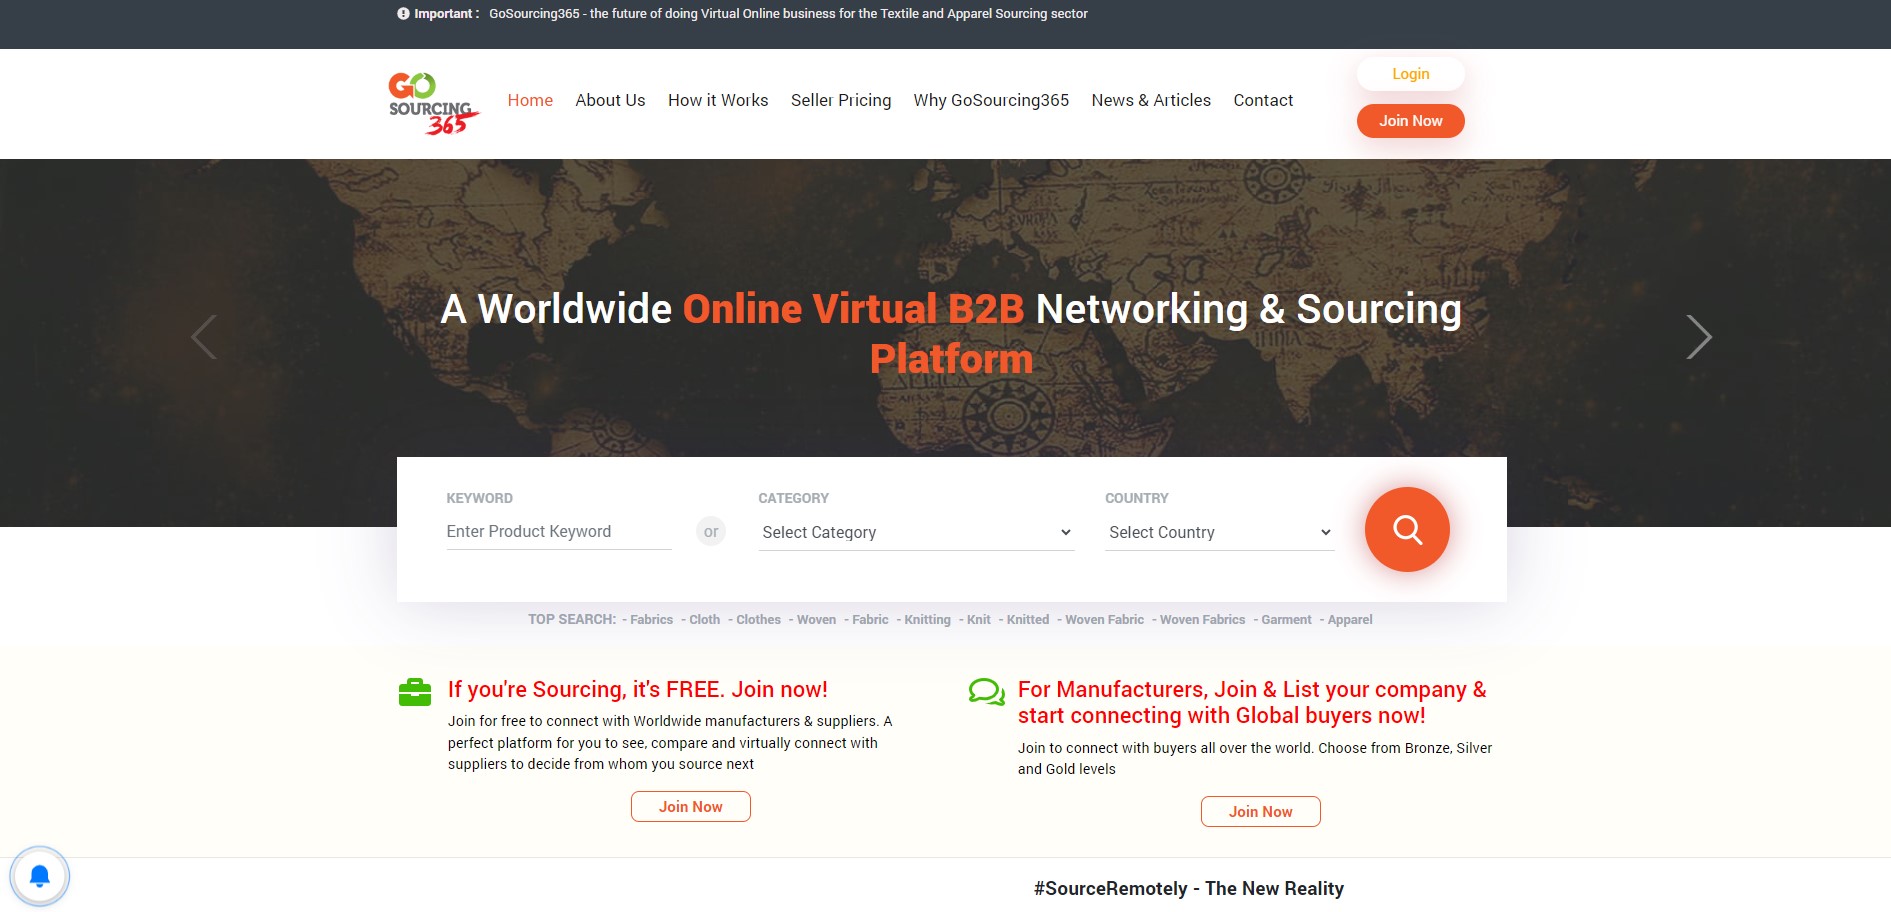Click the orange search magnifier button
Viewport: 1891px width, 912px height.
(1407, 529)
